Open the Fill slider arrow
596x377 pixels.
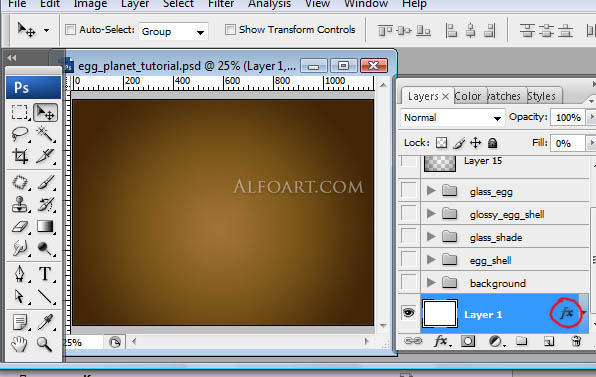click(x=591, y=143)
